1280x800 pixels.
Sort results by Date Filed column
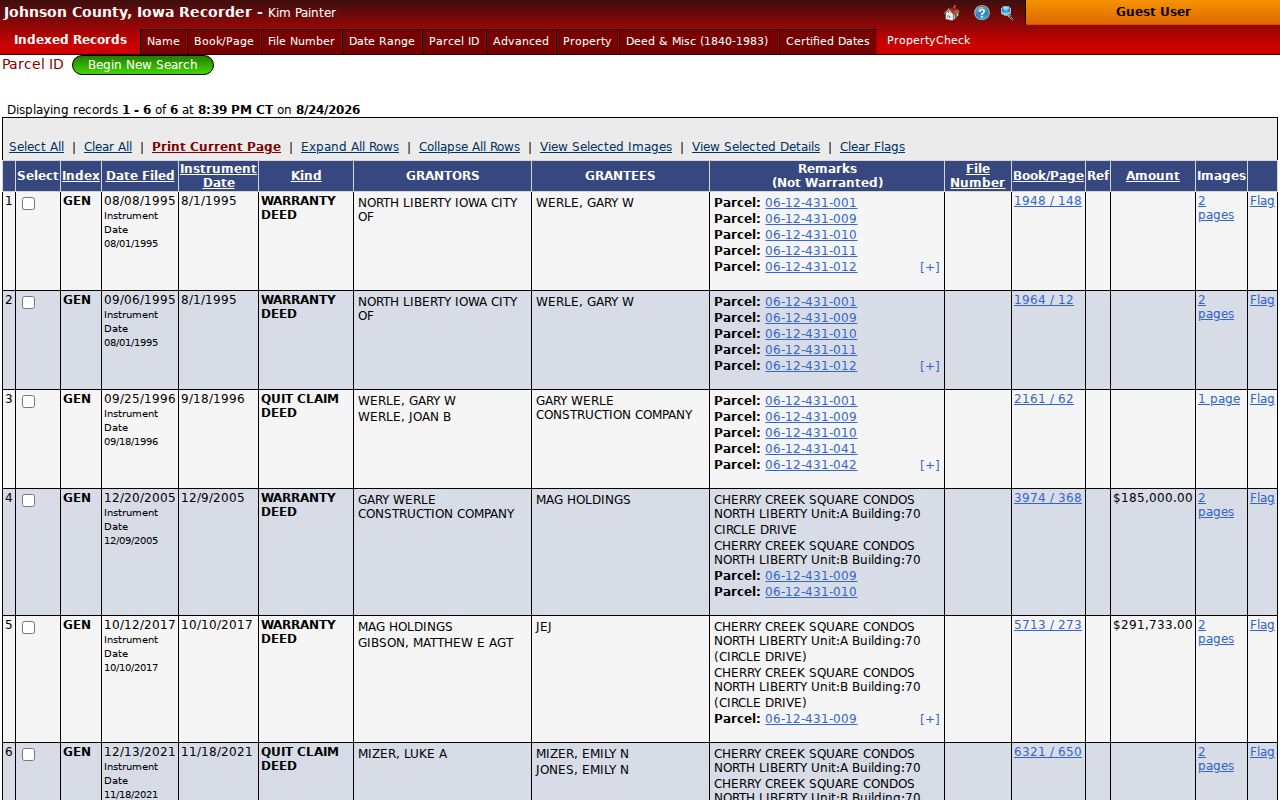click(140, 176)
